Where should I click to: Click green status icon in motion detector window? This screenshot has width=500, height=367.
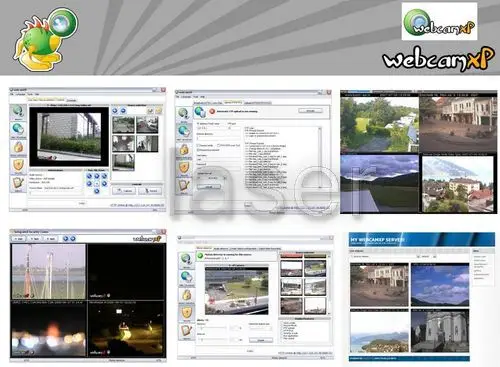coord(200,256)
